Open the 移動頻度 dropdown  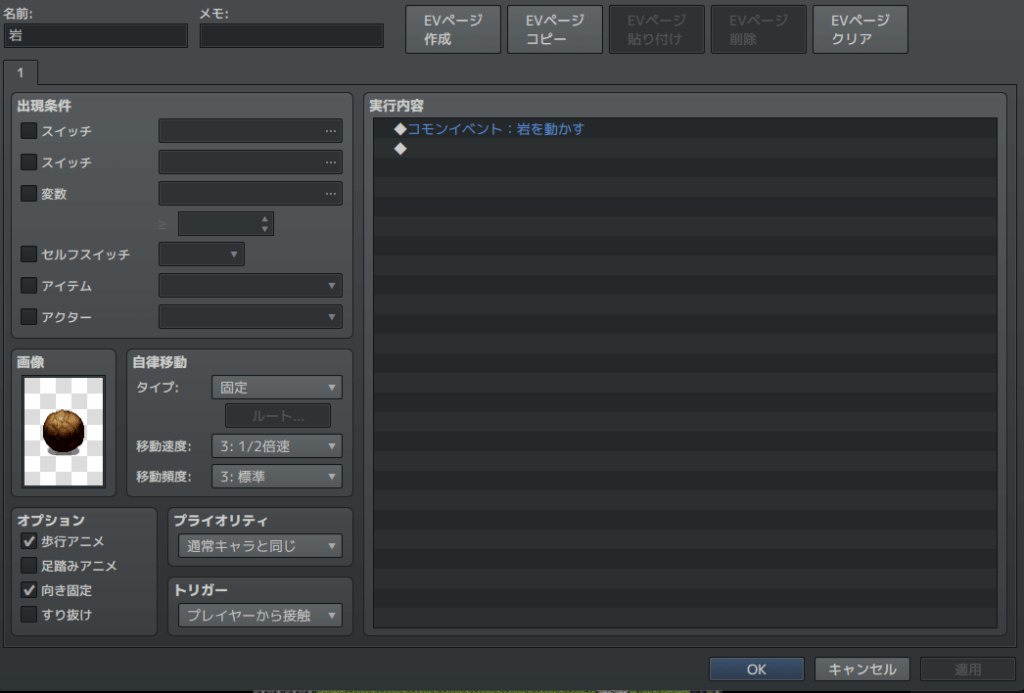(276, 477)
